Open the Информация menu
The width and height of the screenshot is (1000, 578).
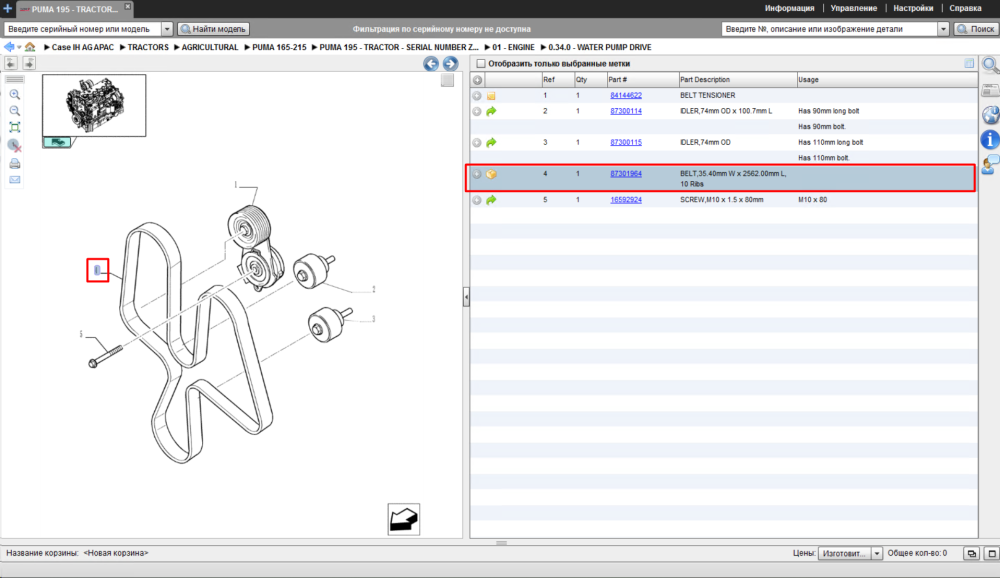coord(790,8)
